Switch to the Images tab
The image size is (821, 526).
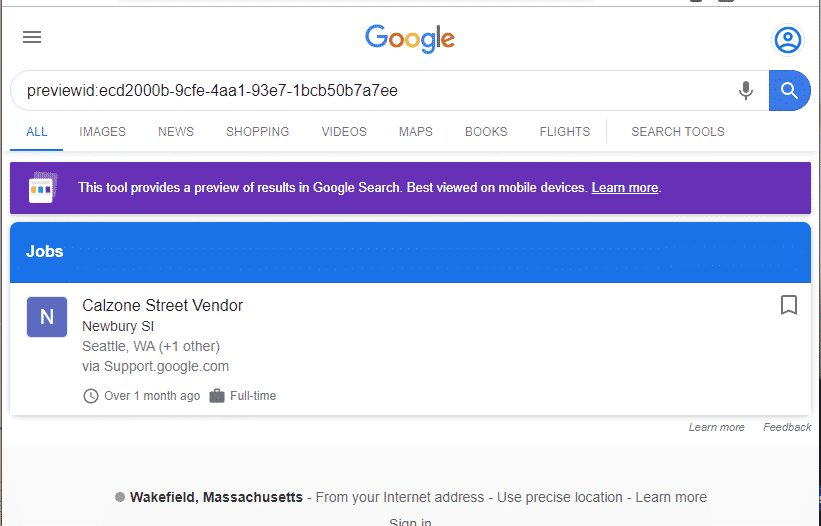point(102,131)
